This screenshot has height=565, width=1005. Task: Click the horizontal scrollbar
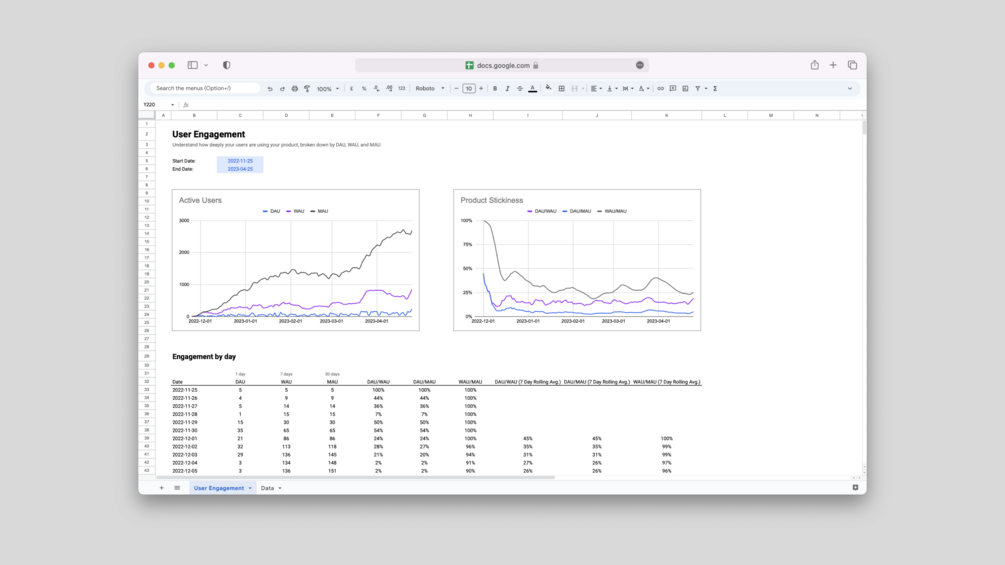point(356,477)
